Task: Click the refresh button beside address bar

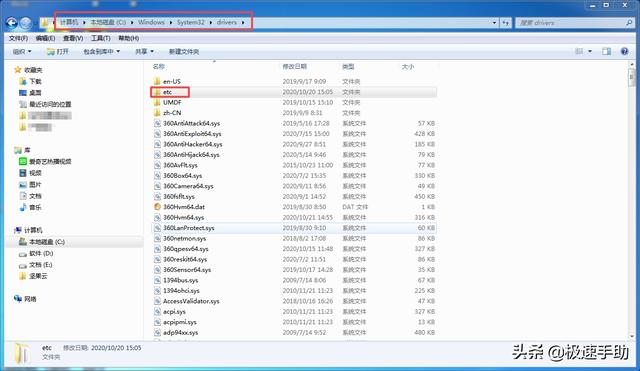Action: (x=506, y=23)
